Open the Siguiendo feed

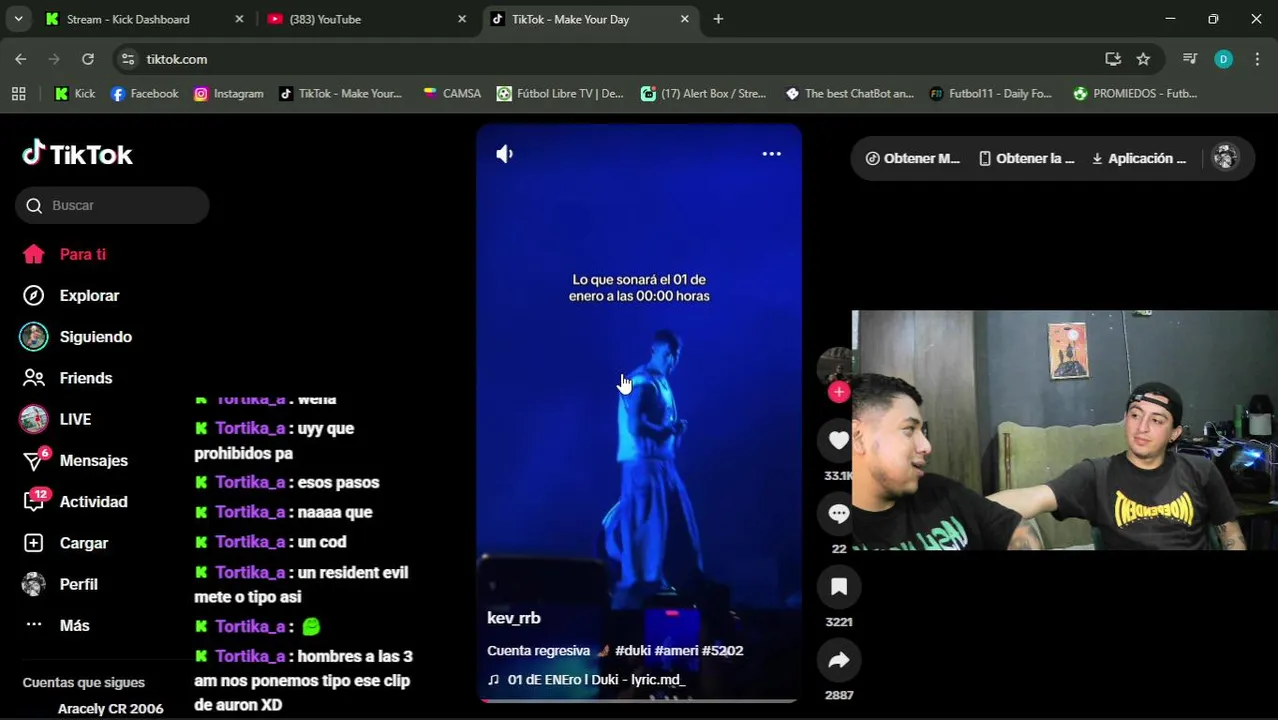click(x=77, y=337)
